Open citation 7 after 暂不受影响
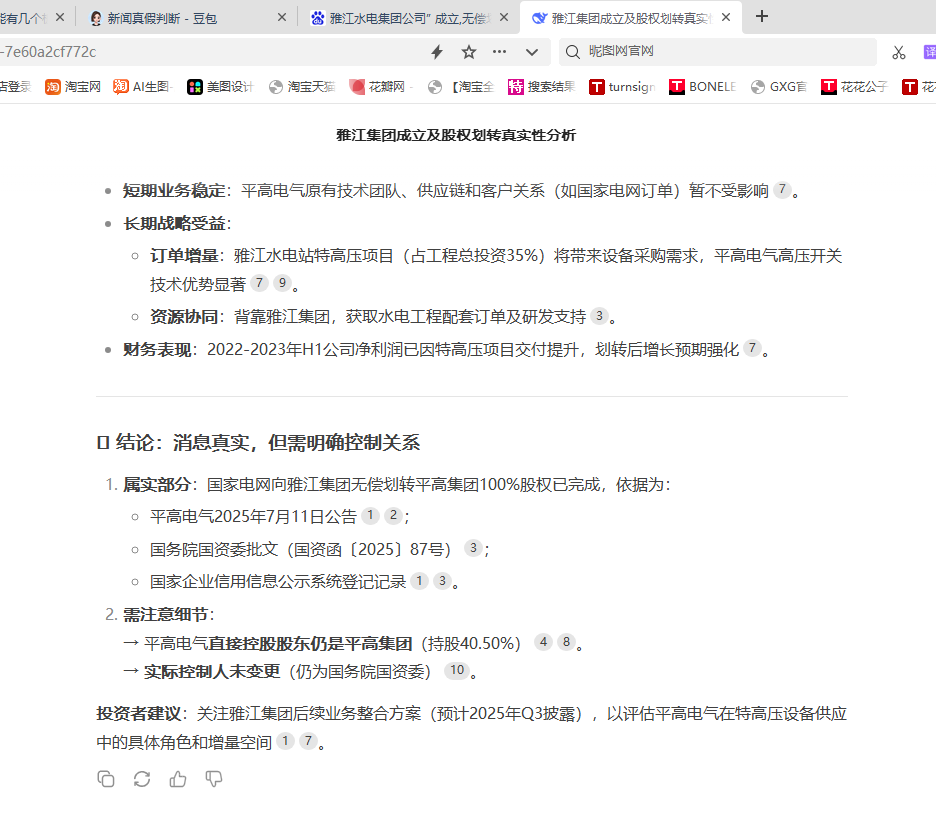Screen dimensions: 936x839 (783, 190)
